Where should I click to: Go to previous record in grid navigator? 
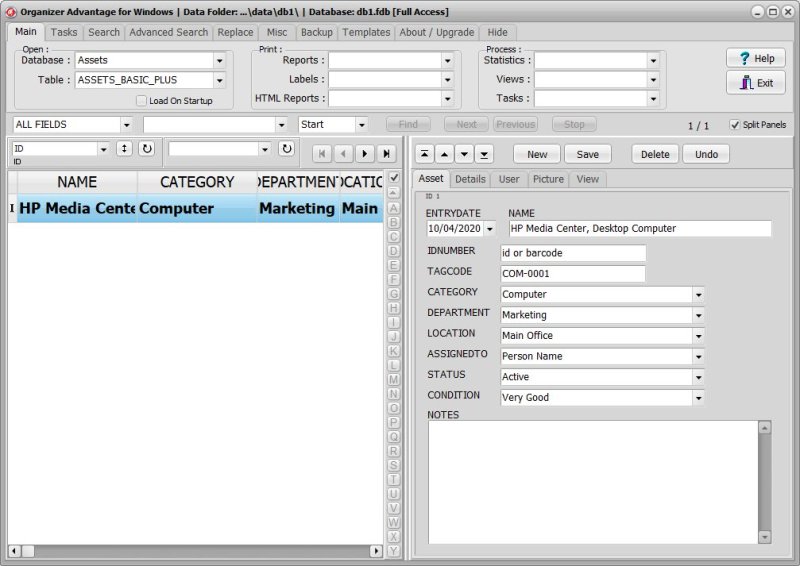pos(343,154)
